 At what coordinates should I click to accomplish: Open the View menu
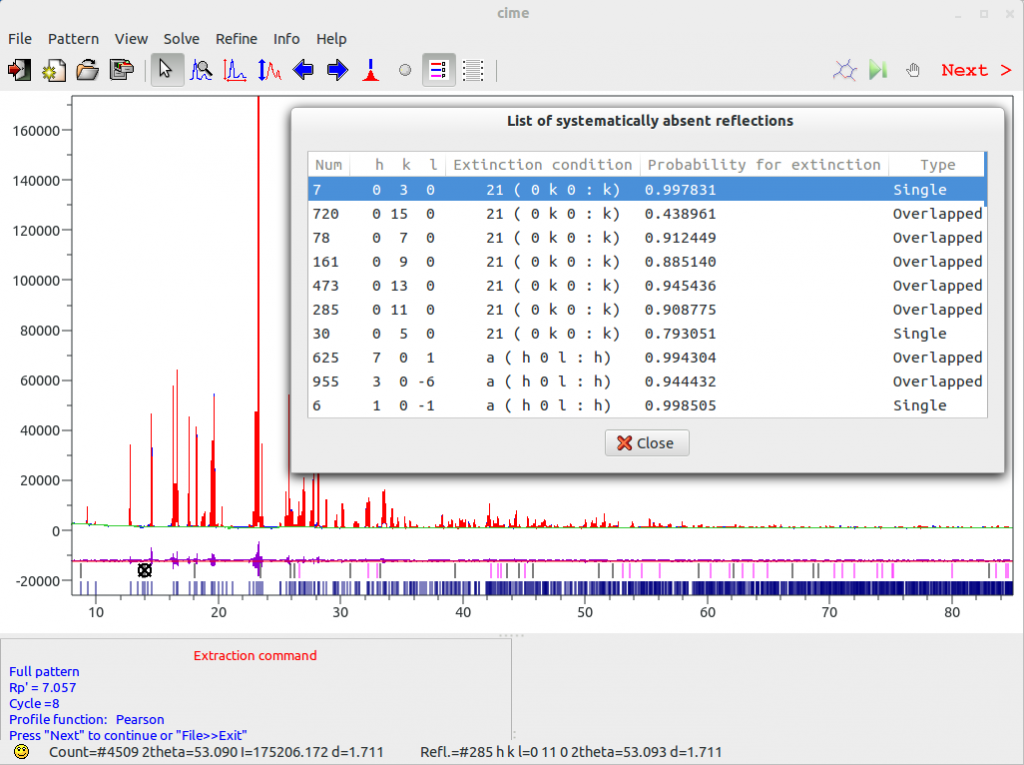click(x=131, y=39)
